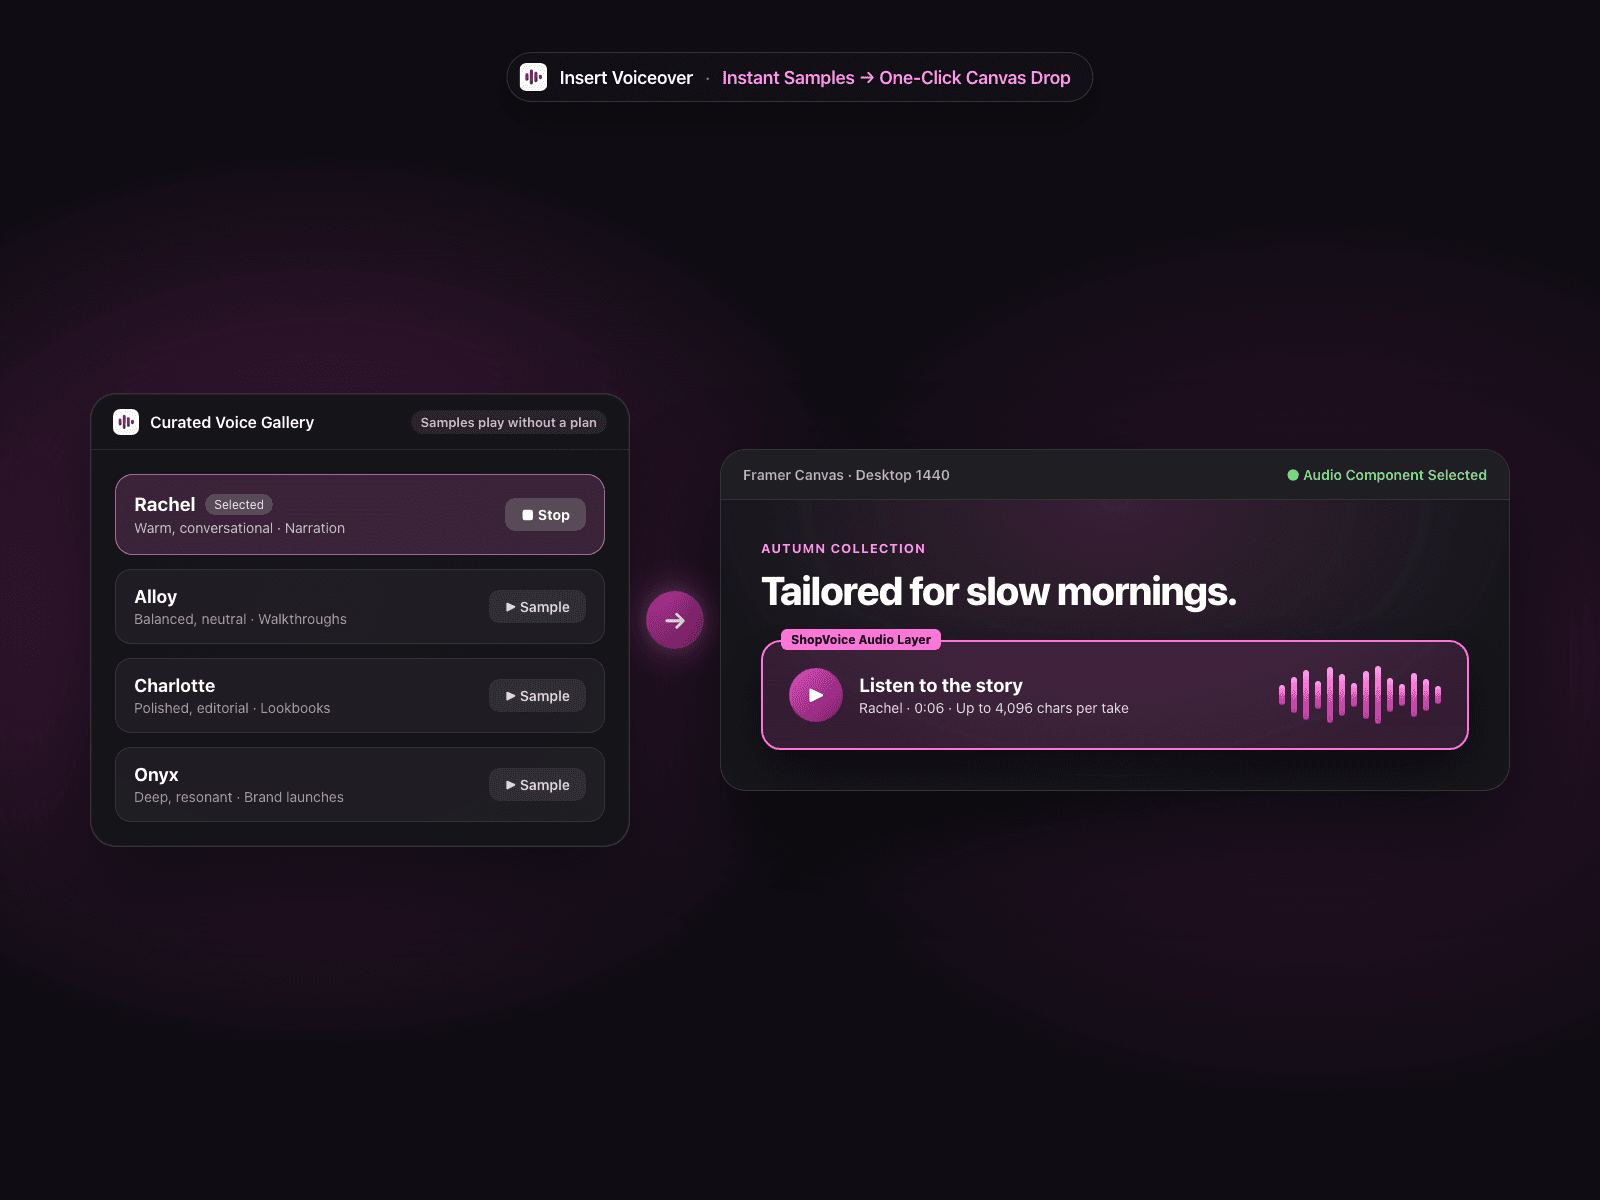The height and width of the screenshot is (1200, 1600).
Task: Select the Onyx voice name
Action: 157,775
